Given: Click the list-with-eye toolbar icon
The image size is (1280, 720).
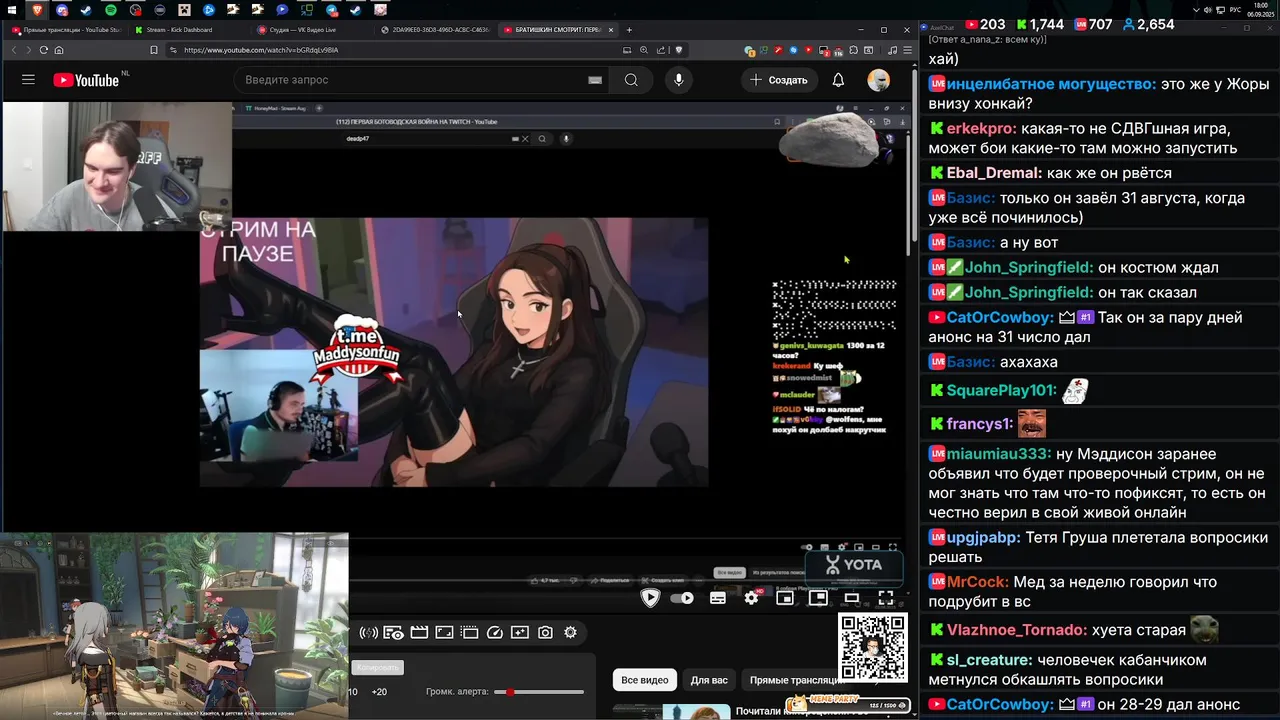Looking at the screenshot, I should [x=393, y=632].
